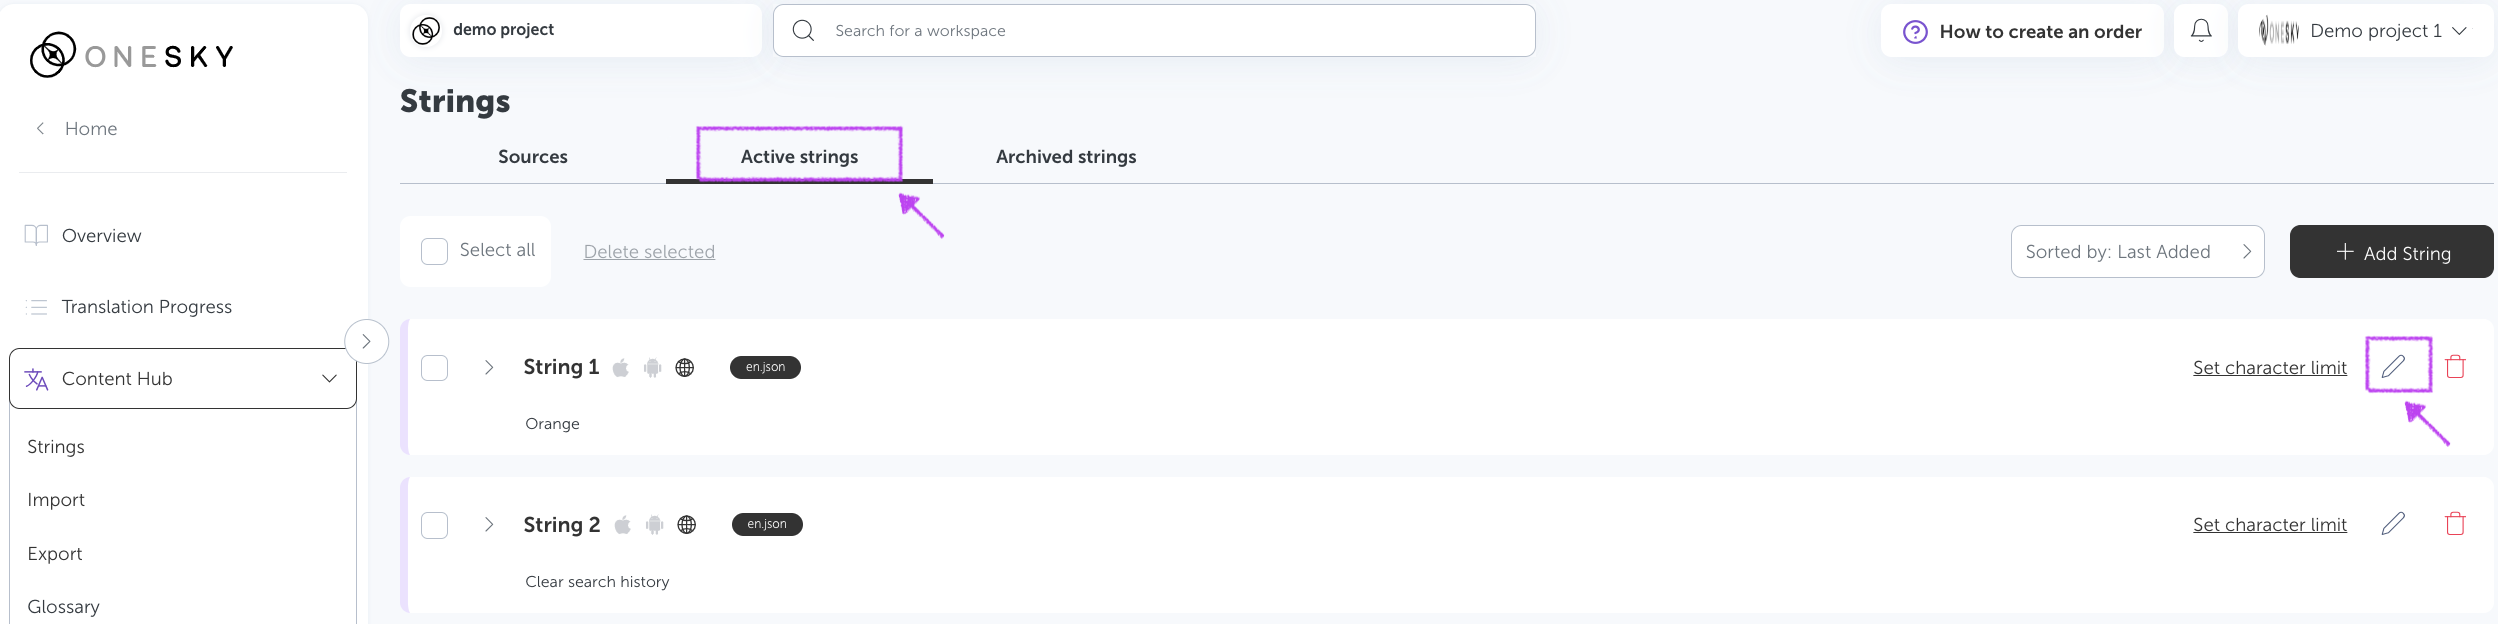Expand String 1 row chevron
The height and width of the screenshot is (624, 2498).
pos(489,367)
